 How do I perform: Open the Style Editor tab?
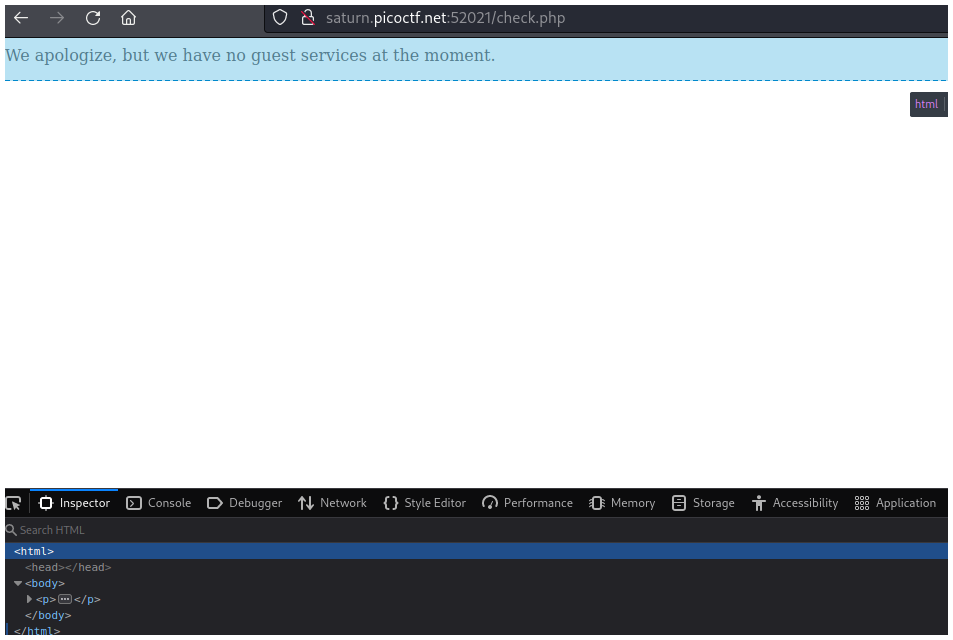click(x=424, y=503)
